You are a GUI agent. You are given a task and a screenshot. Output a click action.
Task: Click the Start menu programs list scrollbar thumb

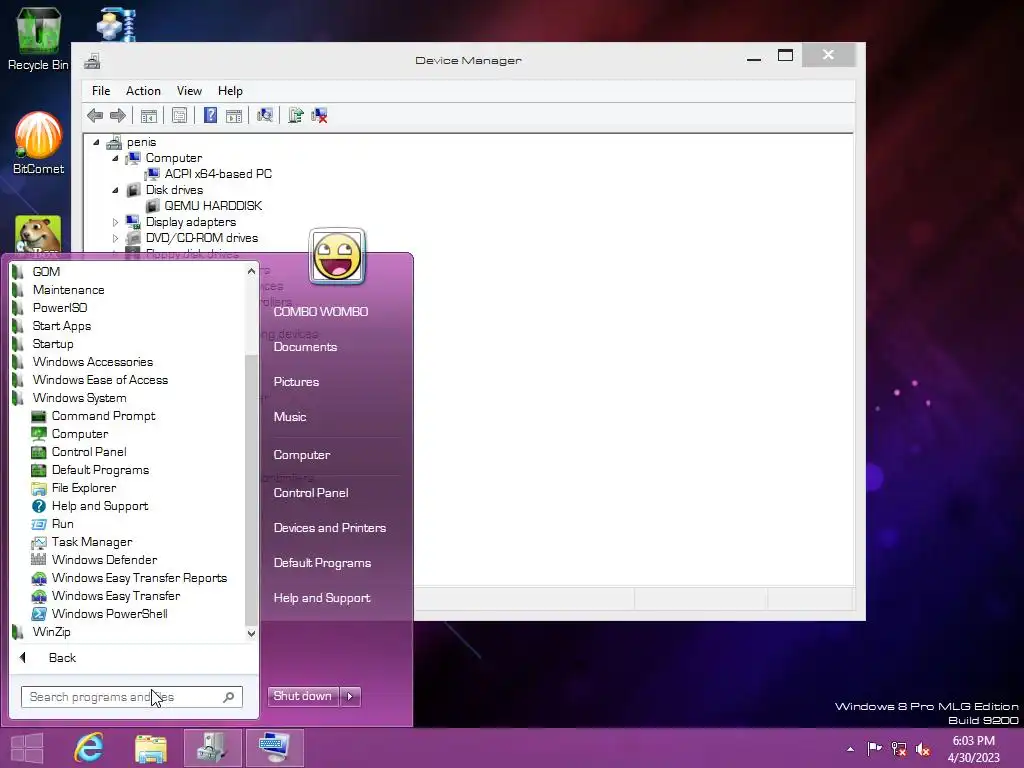[x=251, y=490]
